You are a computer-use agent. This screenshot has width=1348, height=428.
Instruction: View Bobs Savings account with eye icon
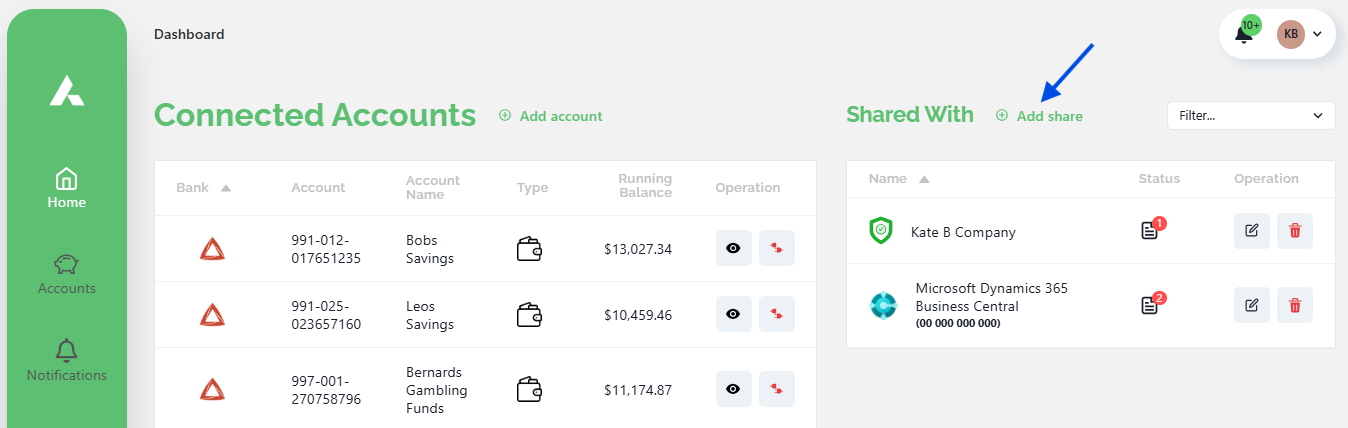[x=733, y=248]
